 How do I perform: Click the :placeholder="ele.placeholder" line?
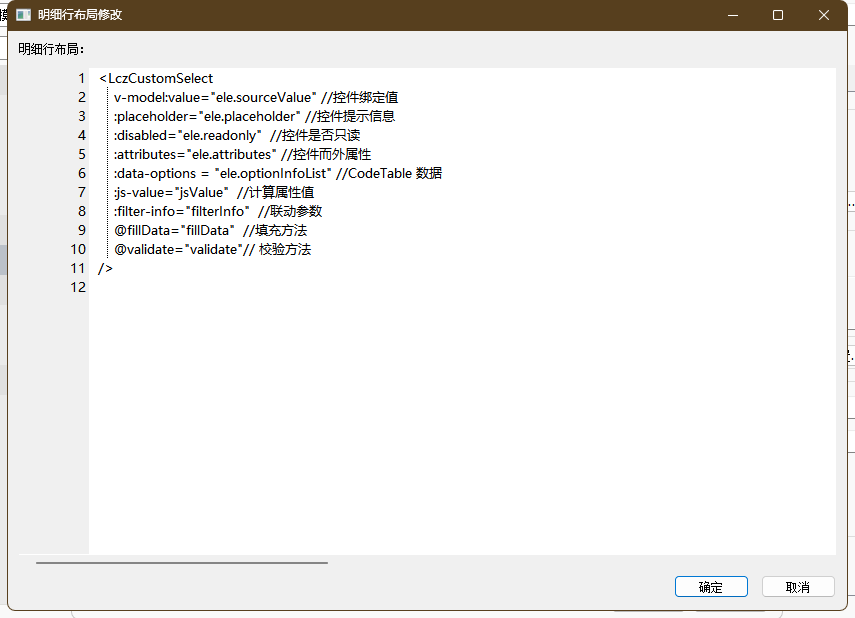tap(254, 116)
